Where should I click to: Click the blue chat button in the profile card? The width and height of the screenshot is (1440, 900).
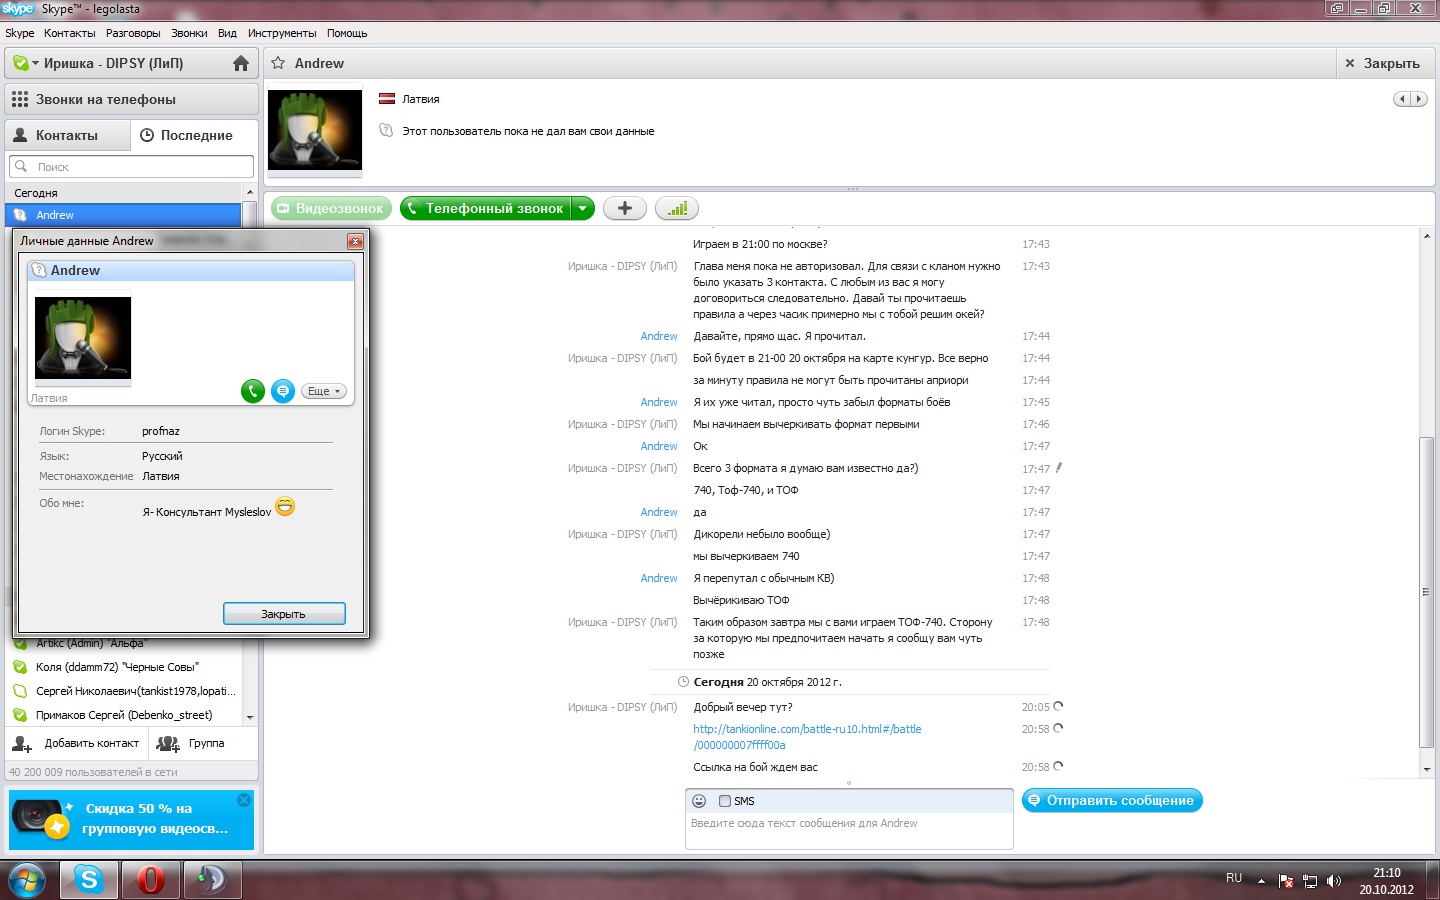[283, 391]
